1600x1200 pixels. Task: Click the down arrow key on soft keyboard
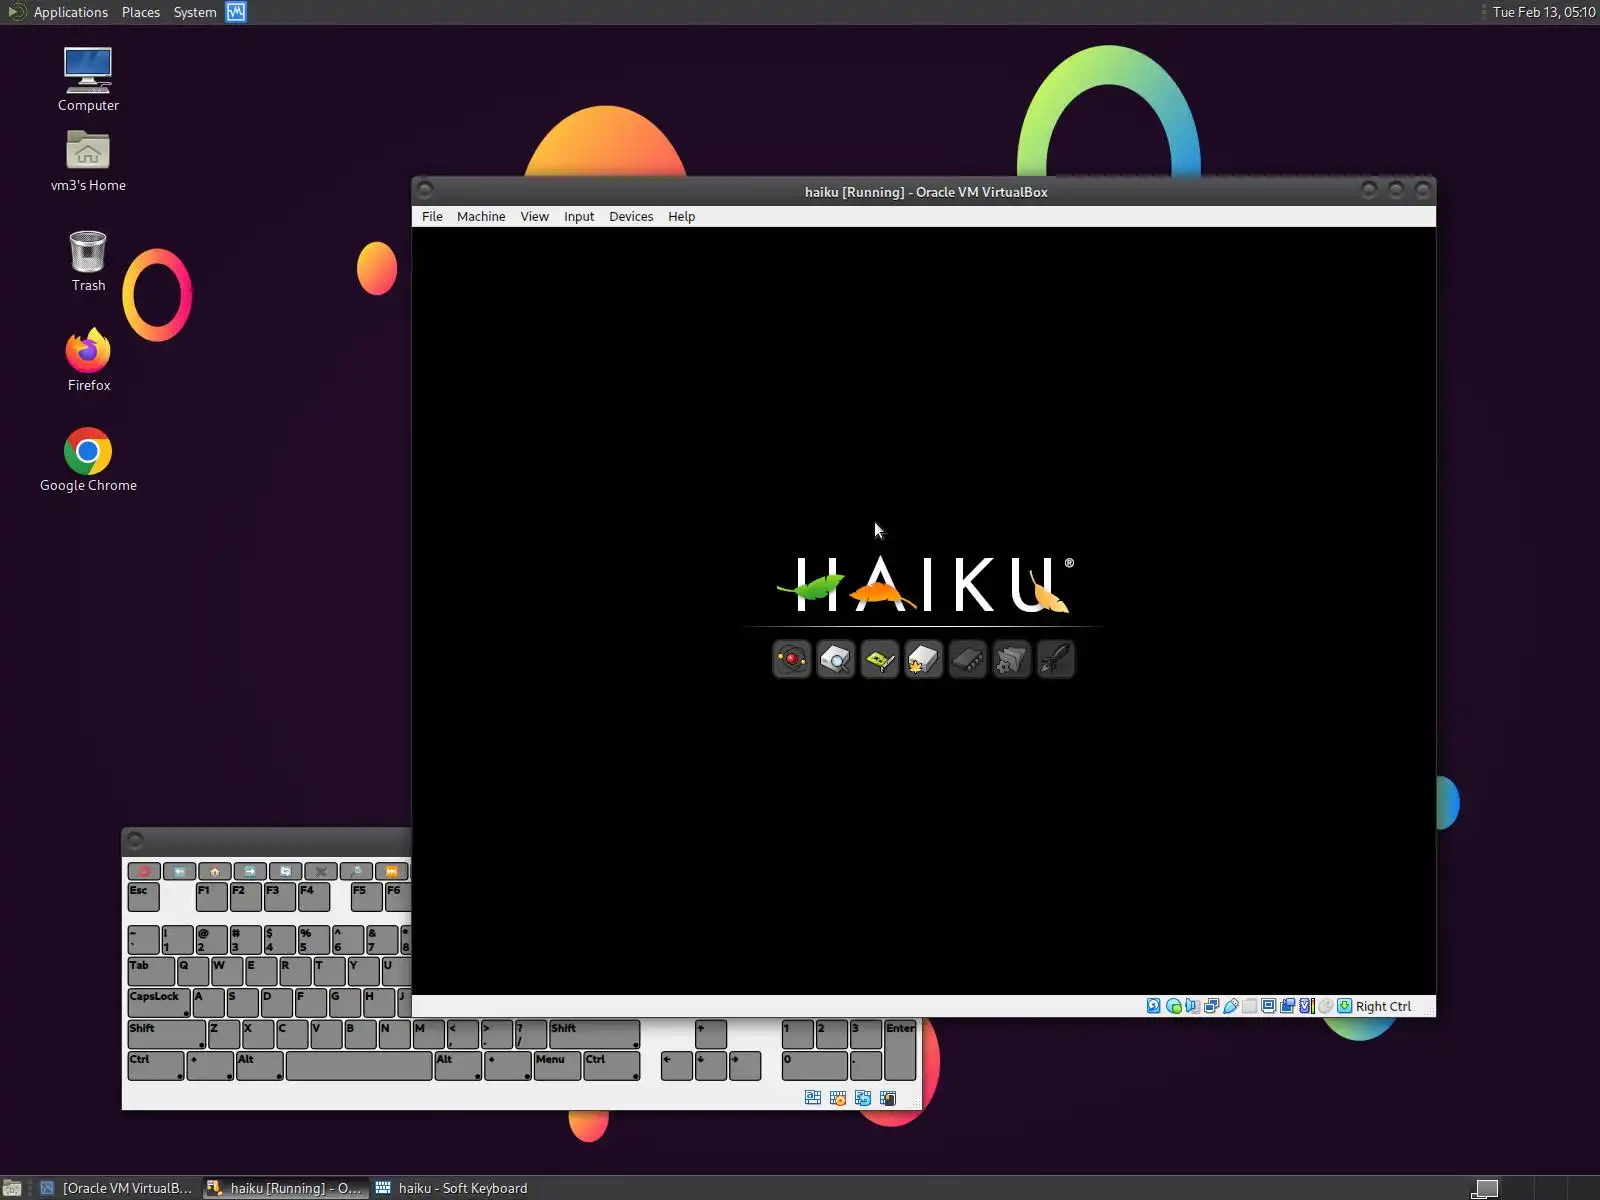coord(711,1066)
